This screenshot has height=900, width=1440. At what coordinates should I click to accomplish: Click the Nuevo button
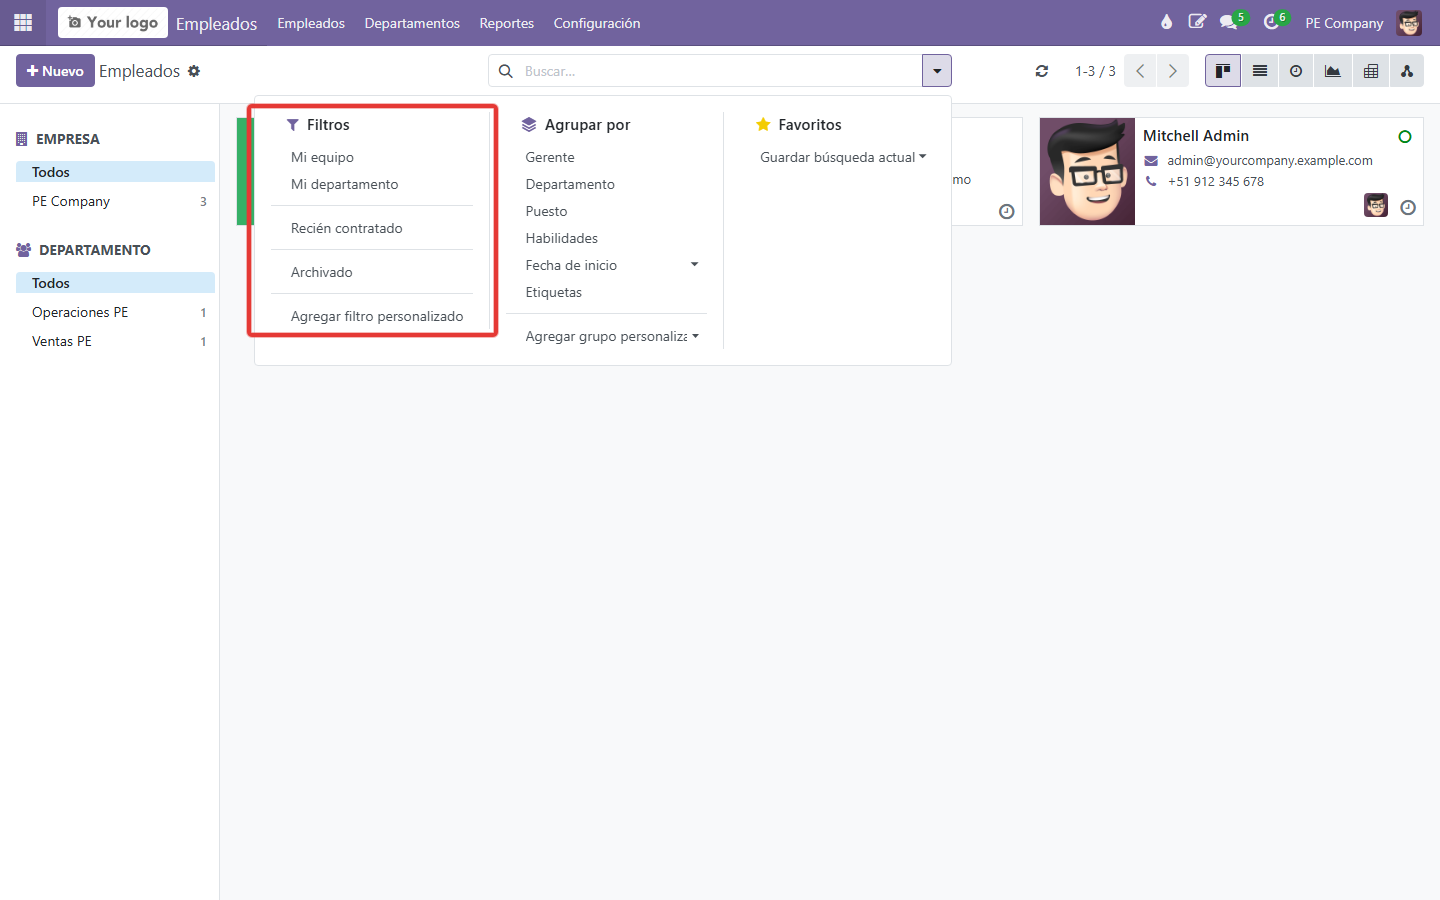point(55,71)
